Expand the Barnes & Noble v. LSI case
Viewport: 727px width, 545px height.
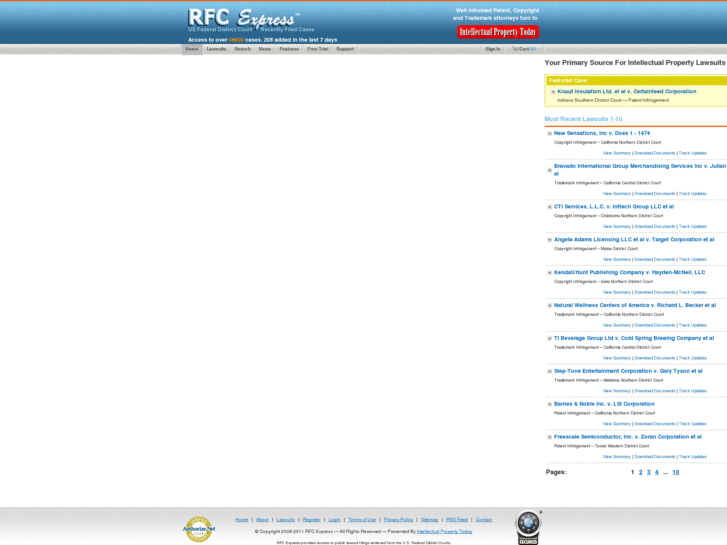click(x=549, y=404)
